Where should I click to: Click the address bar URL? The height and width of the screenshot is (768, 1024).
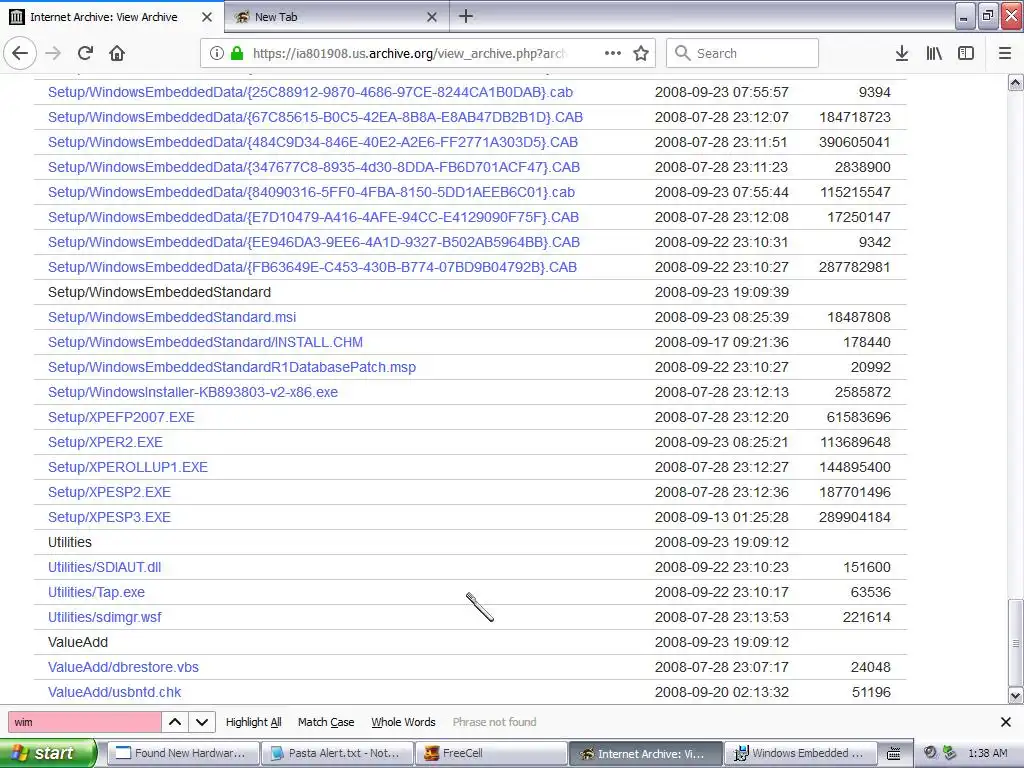click(x=409, y=54)
